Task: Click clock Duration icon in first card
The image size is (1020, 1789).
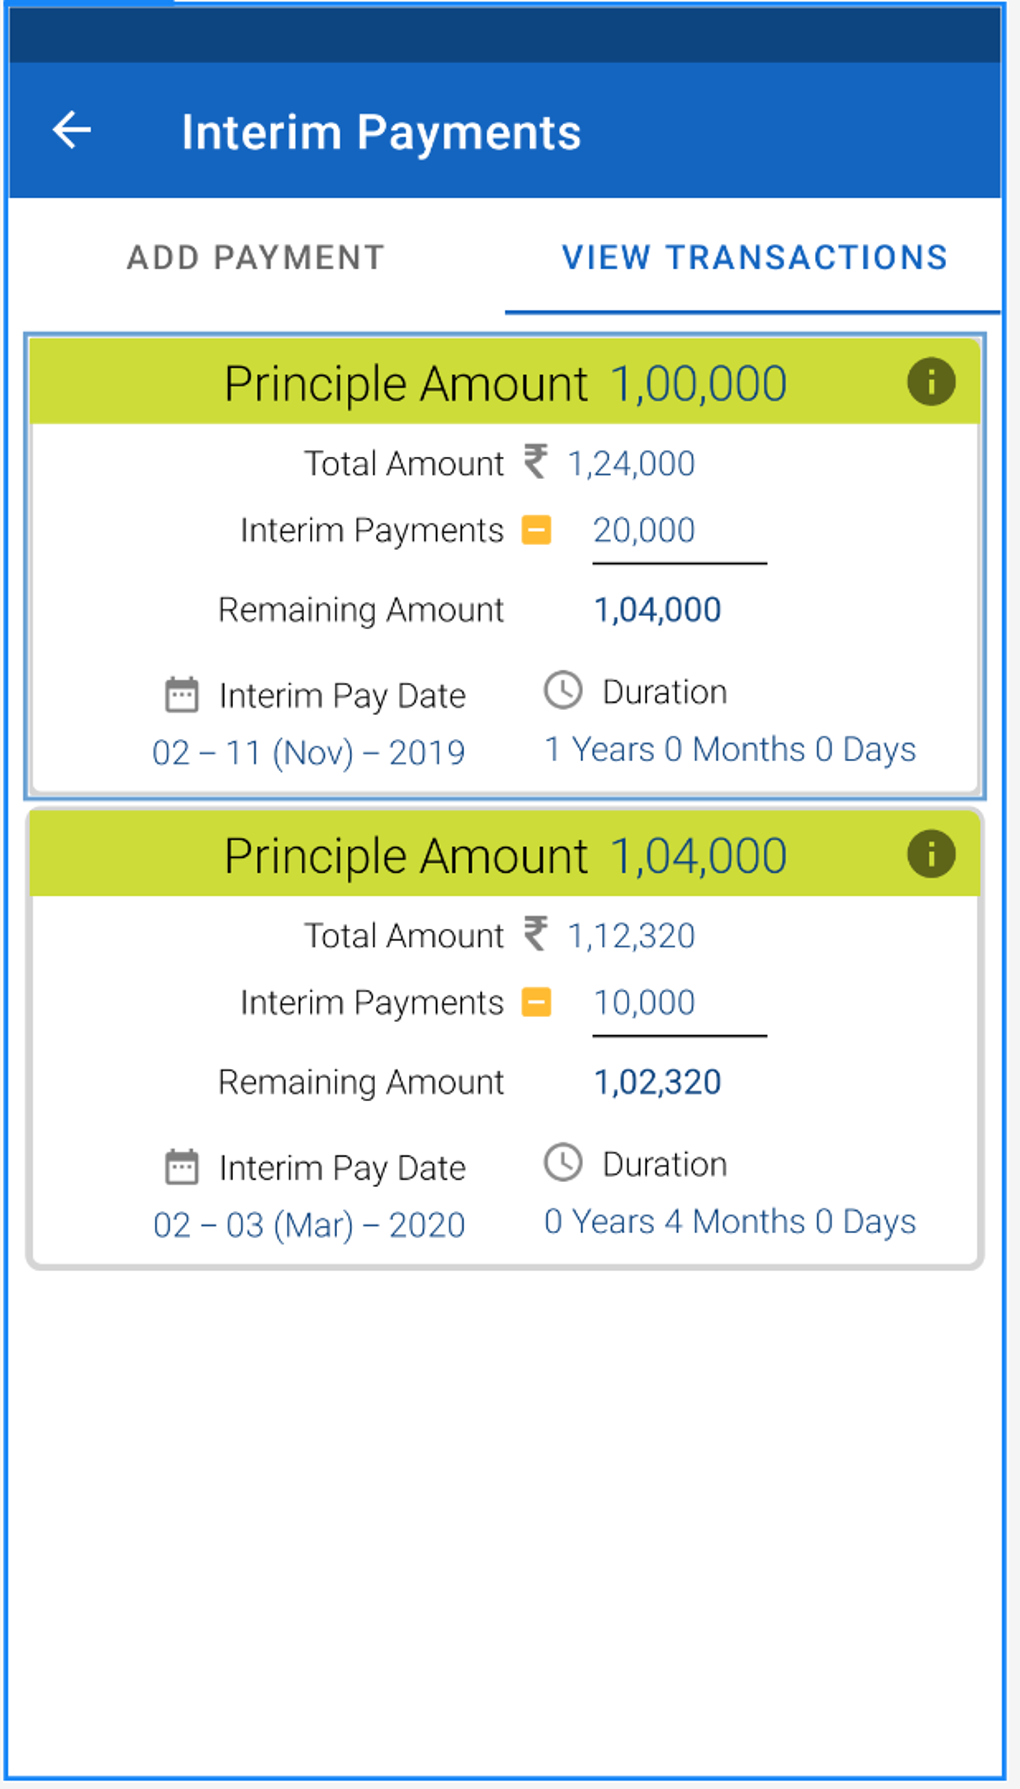Action: click(x=563, y=690)
